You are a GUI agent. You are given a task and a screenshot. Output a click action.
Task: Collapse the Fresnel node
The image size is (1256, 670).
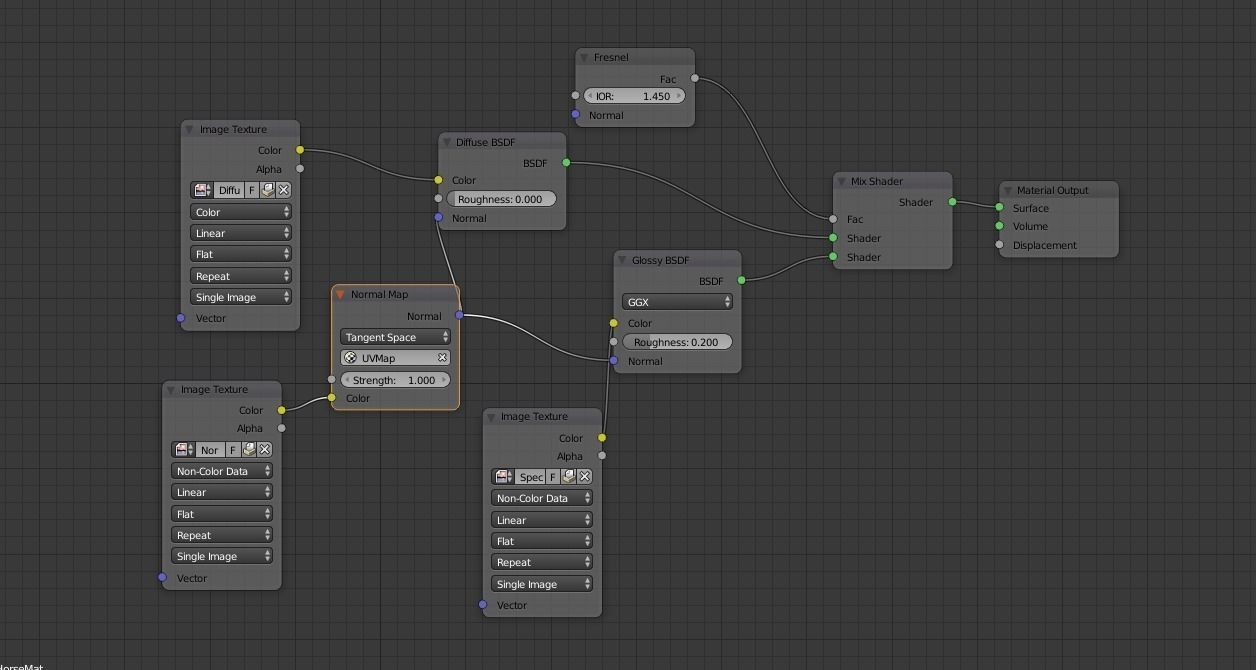584,58
